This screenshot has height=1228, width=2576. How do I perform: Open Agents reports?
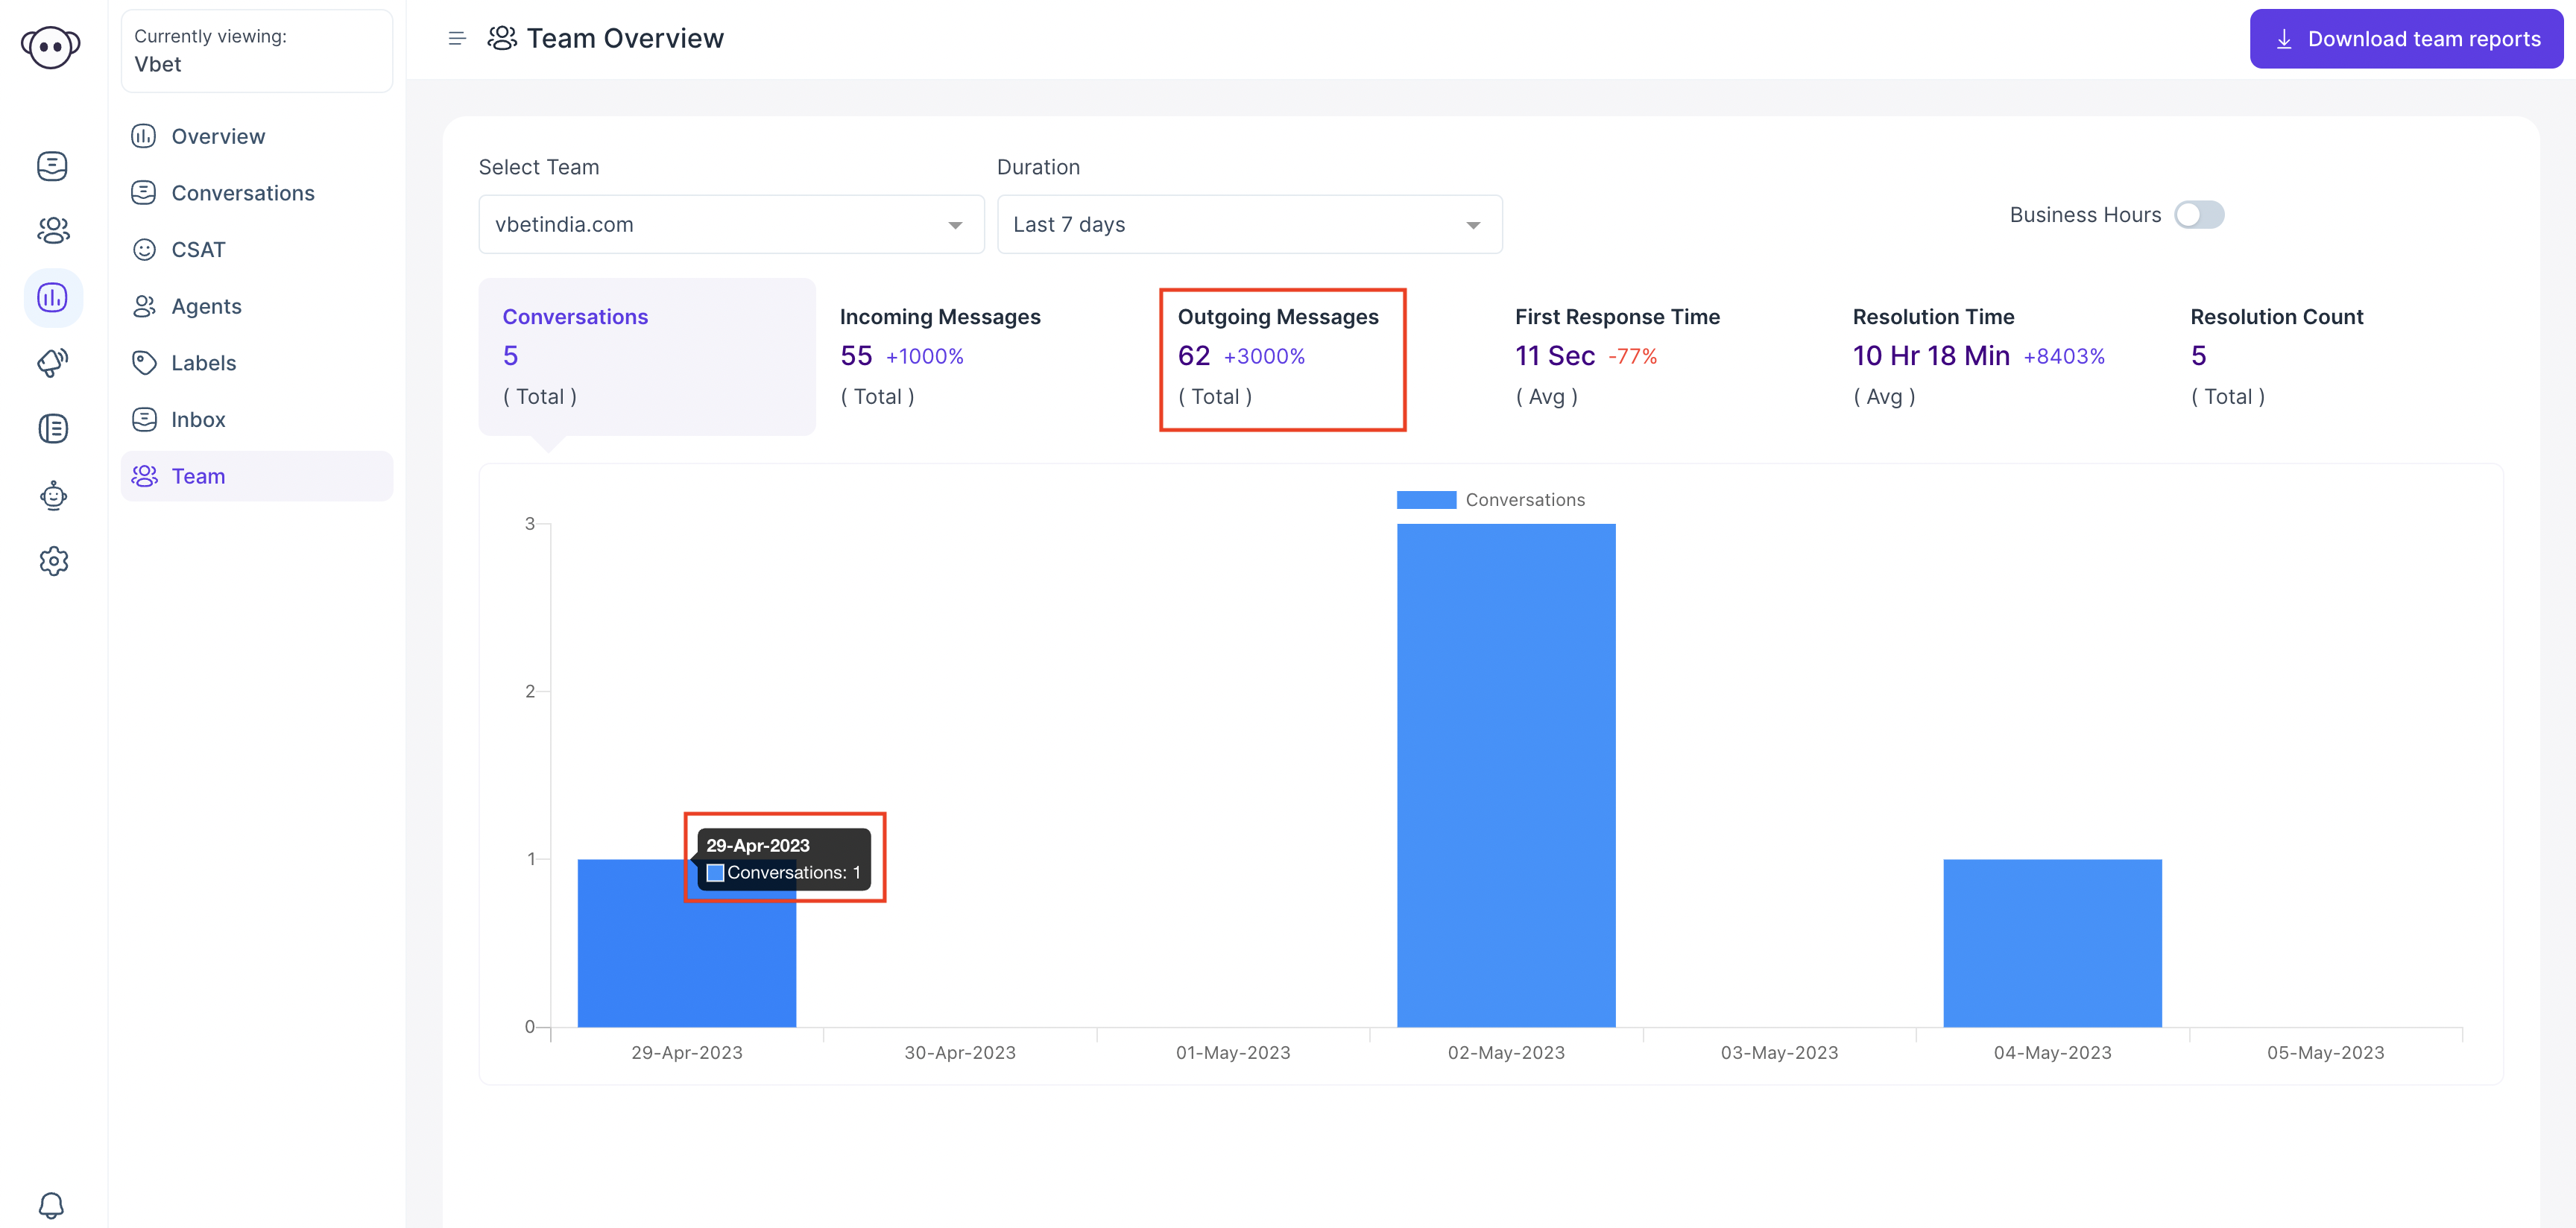[x=257, y=306]
